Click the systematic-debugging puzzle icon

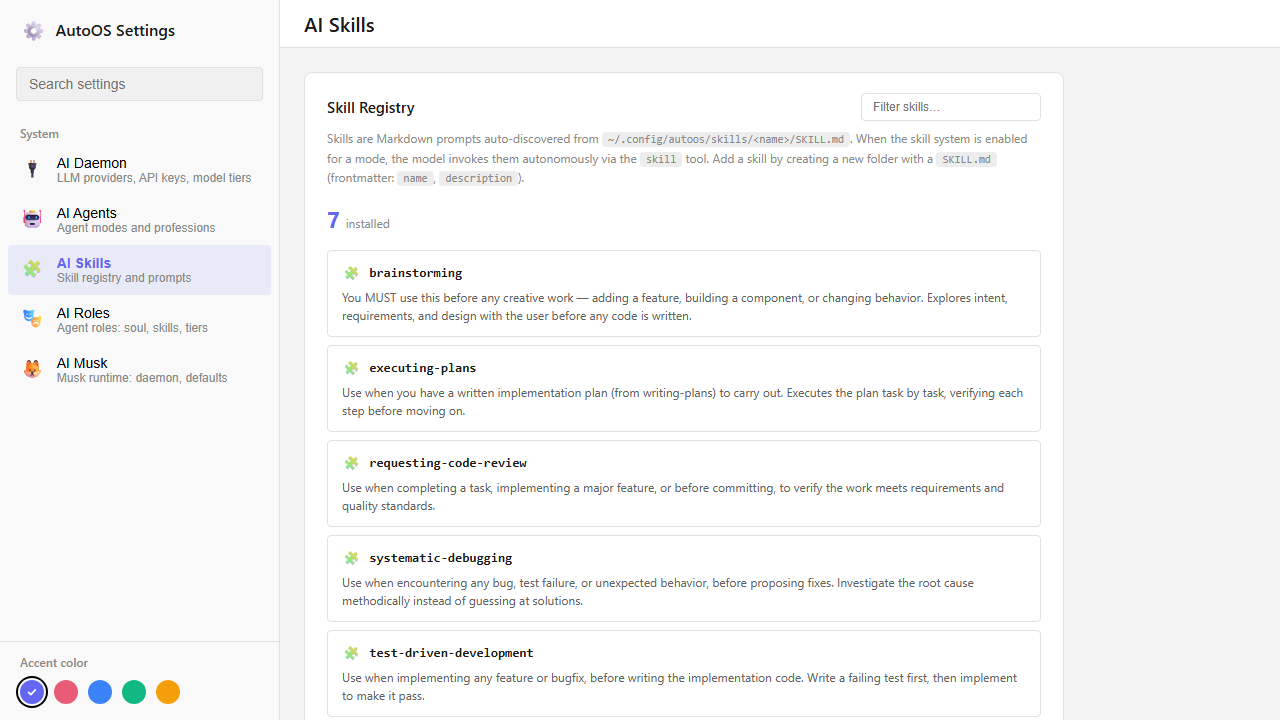351,558
